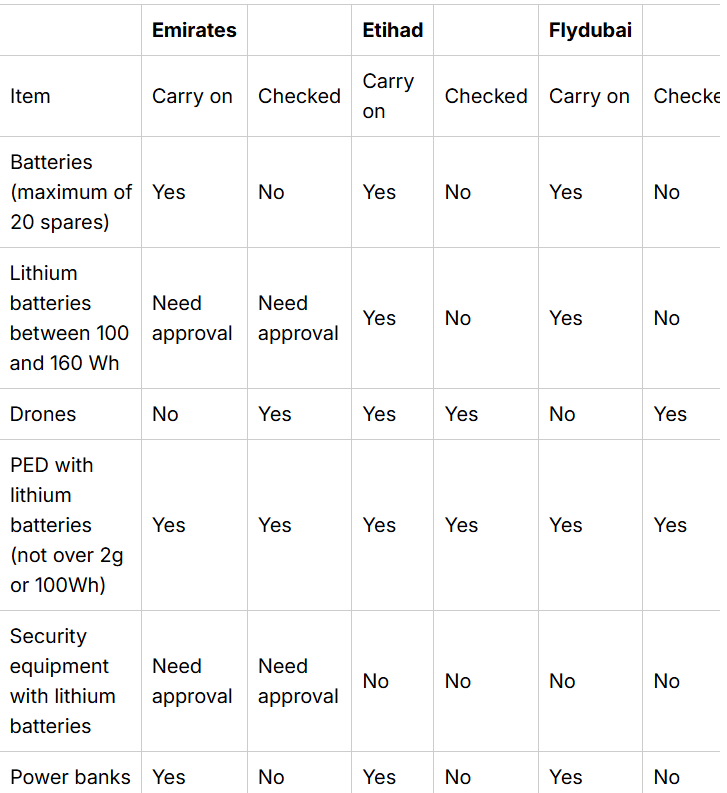Click Emirates checked "Need approval" in security equipment row
Image resolution: width=727 pixels, height=793 pixels.
(298, 681)
